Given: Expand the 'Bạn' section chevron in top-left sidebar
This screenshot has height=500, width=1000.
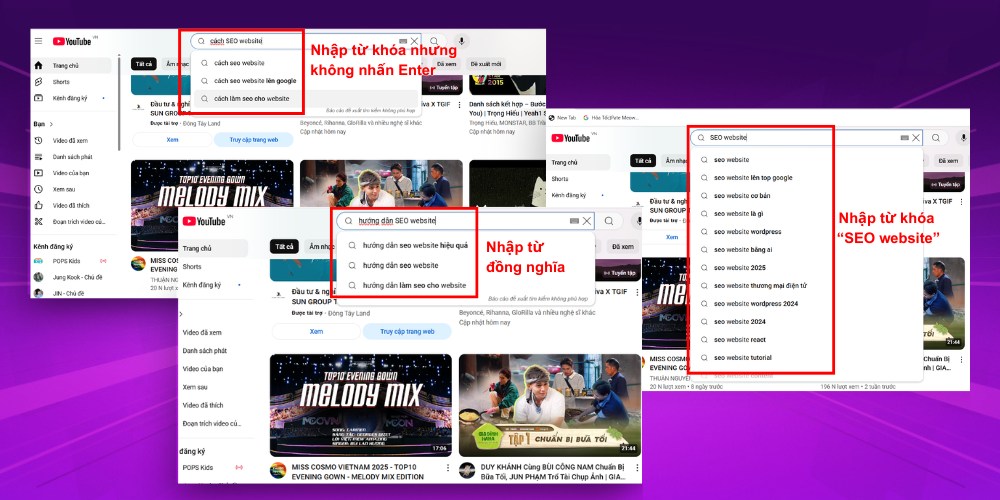Looking at the screenshot, I should (51, 124).
